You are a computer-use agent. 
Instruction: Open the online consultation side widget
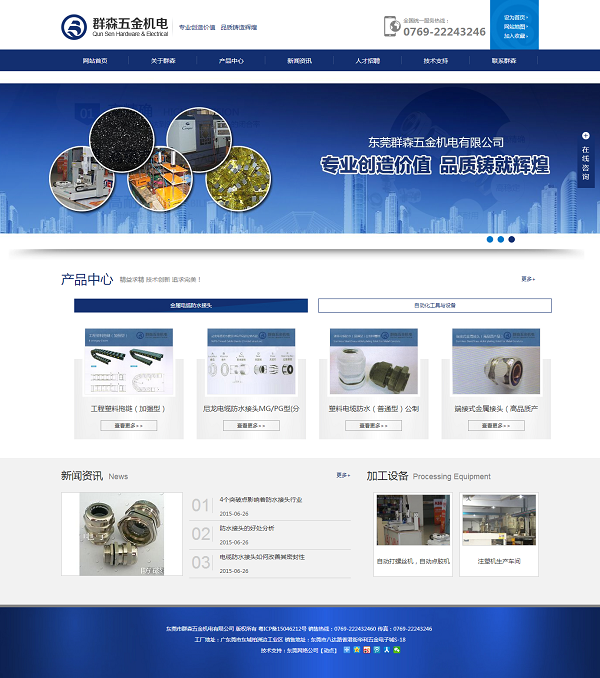[x=586, y=158]
